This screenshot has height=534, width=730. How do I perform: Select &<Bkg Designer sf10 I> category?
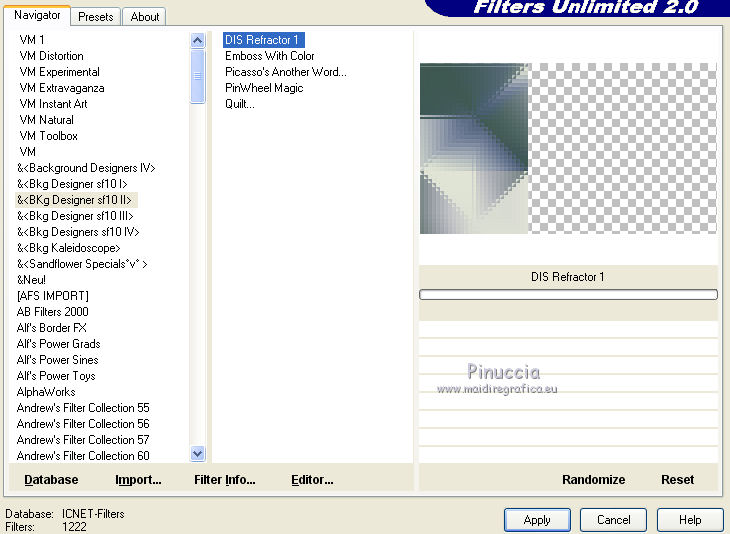coord(72,184)
